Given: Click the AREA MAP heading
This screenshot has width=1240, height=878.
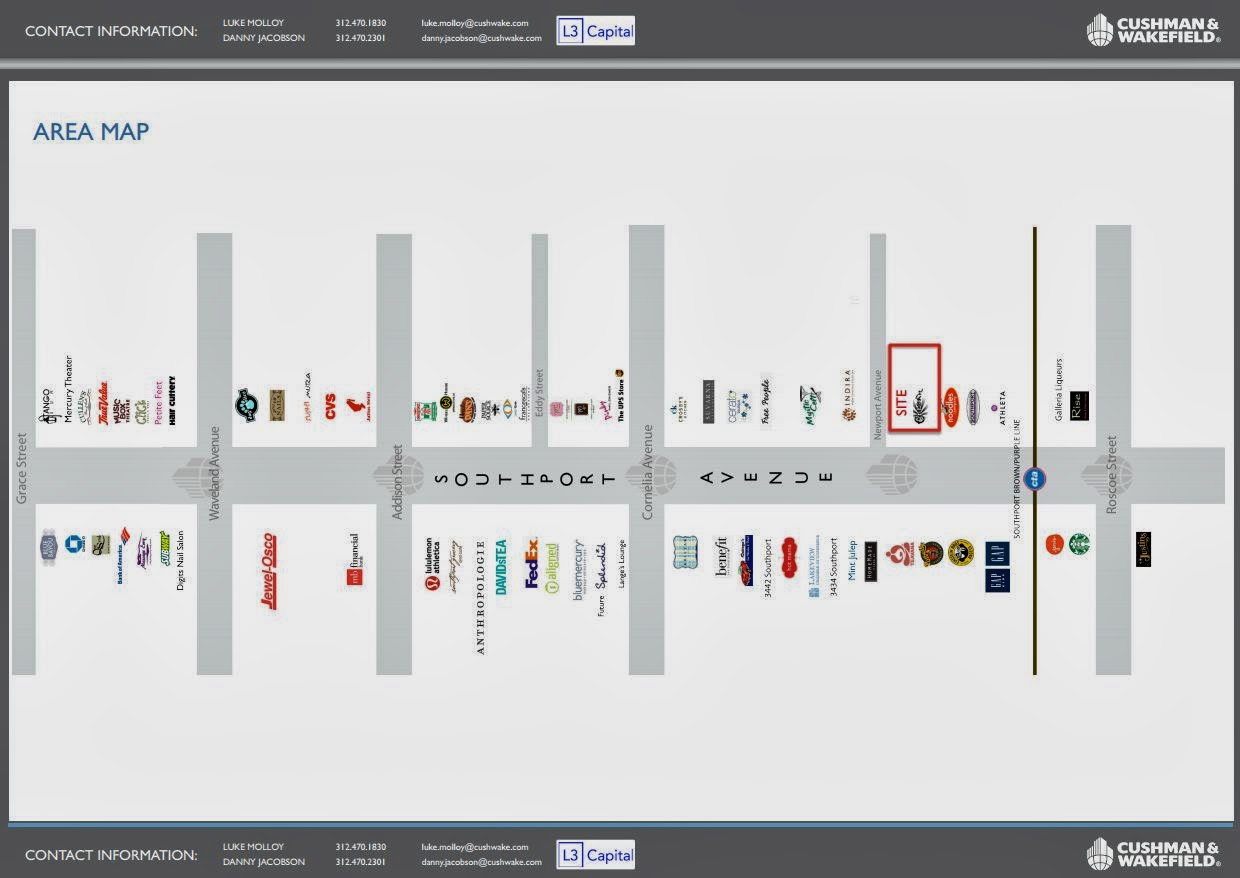Looking at the screenshot, I should click(91, 132).
